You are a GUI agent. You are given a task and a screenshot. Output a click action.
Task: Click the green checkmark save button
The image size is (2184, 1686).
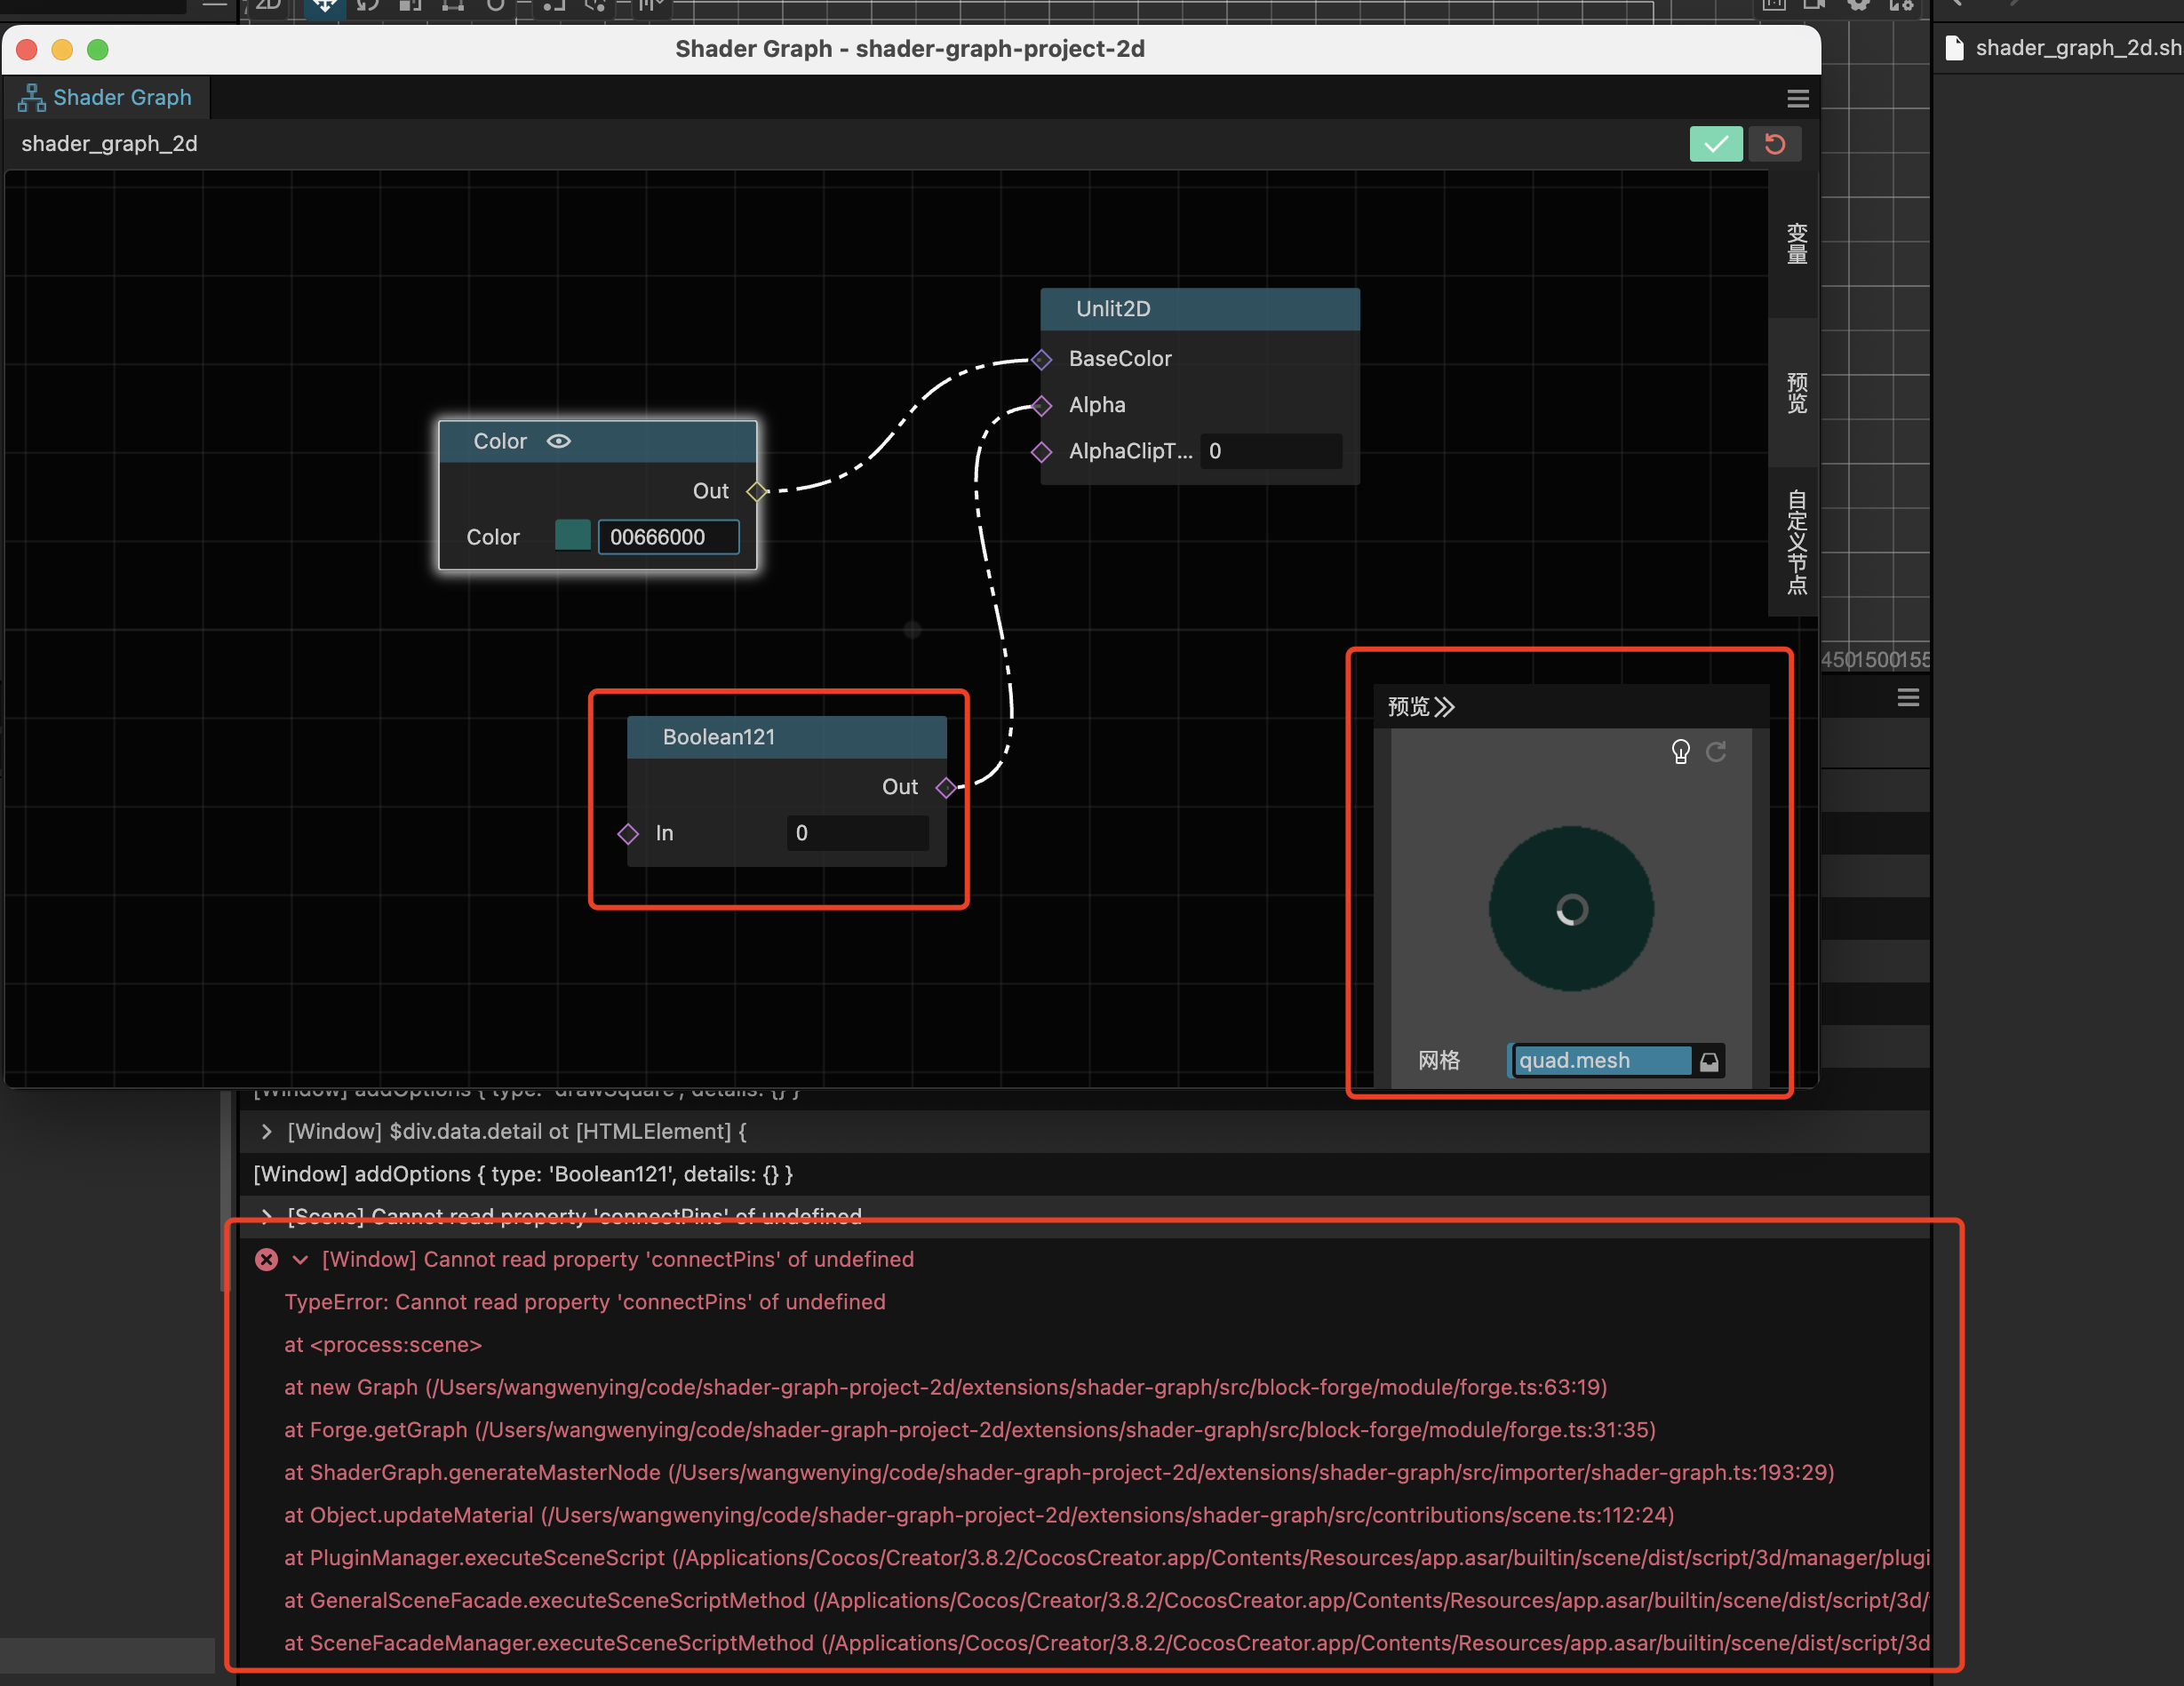pyautogui.click(x=1715, y=144)
